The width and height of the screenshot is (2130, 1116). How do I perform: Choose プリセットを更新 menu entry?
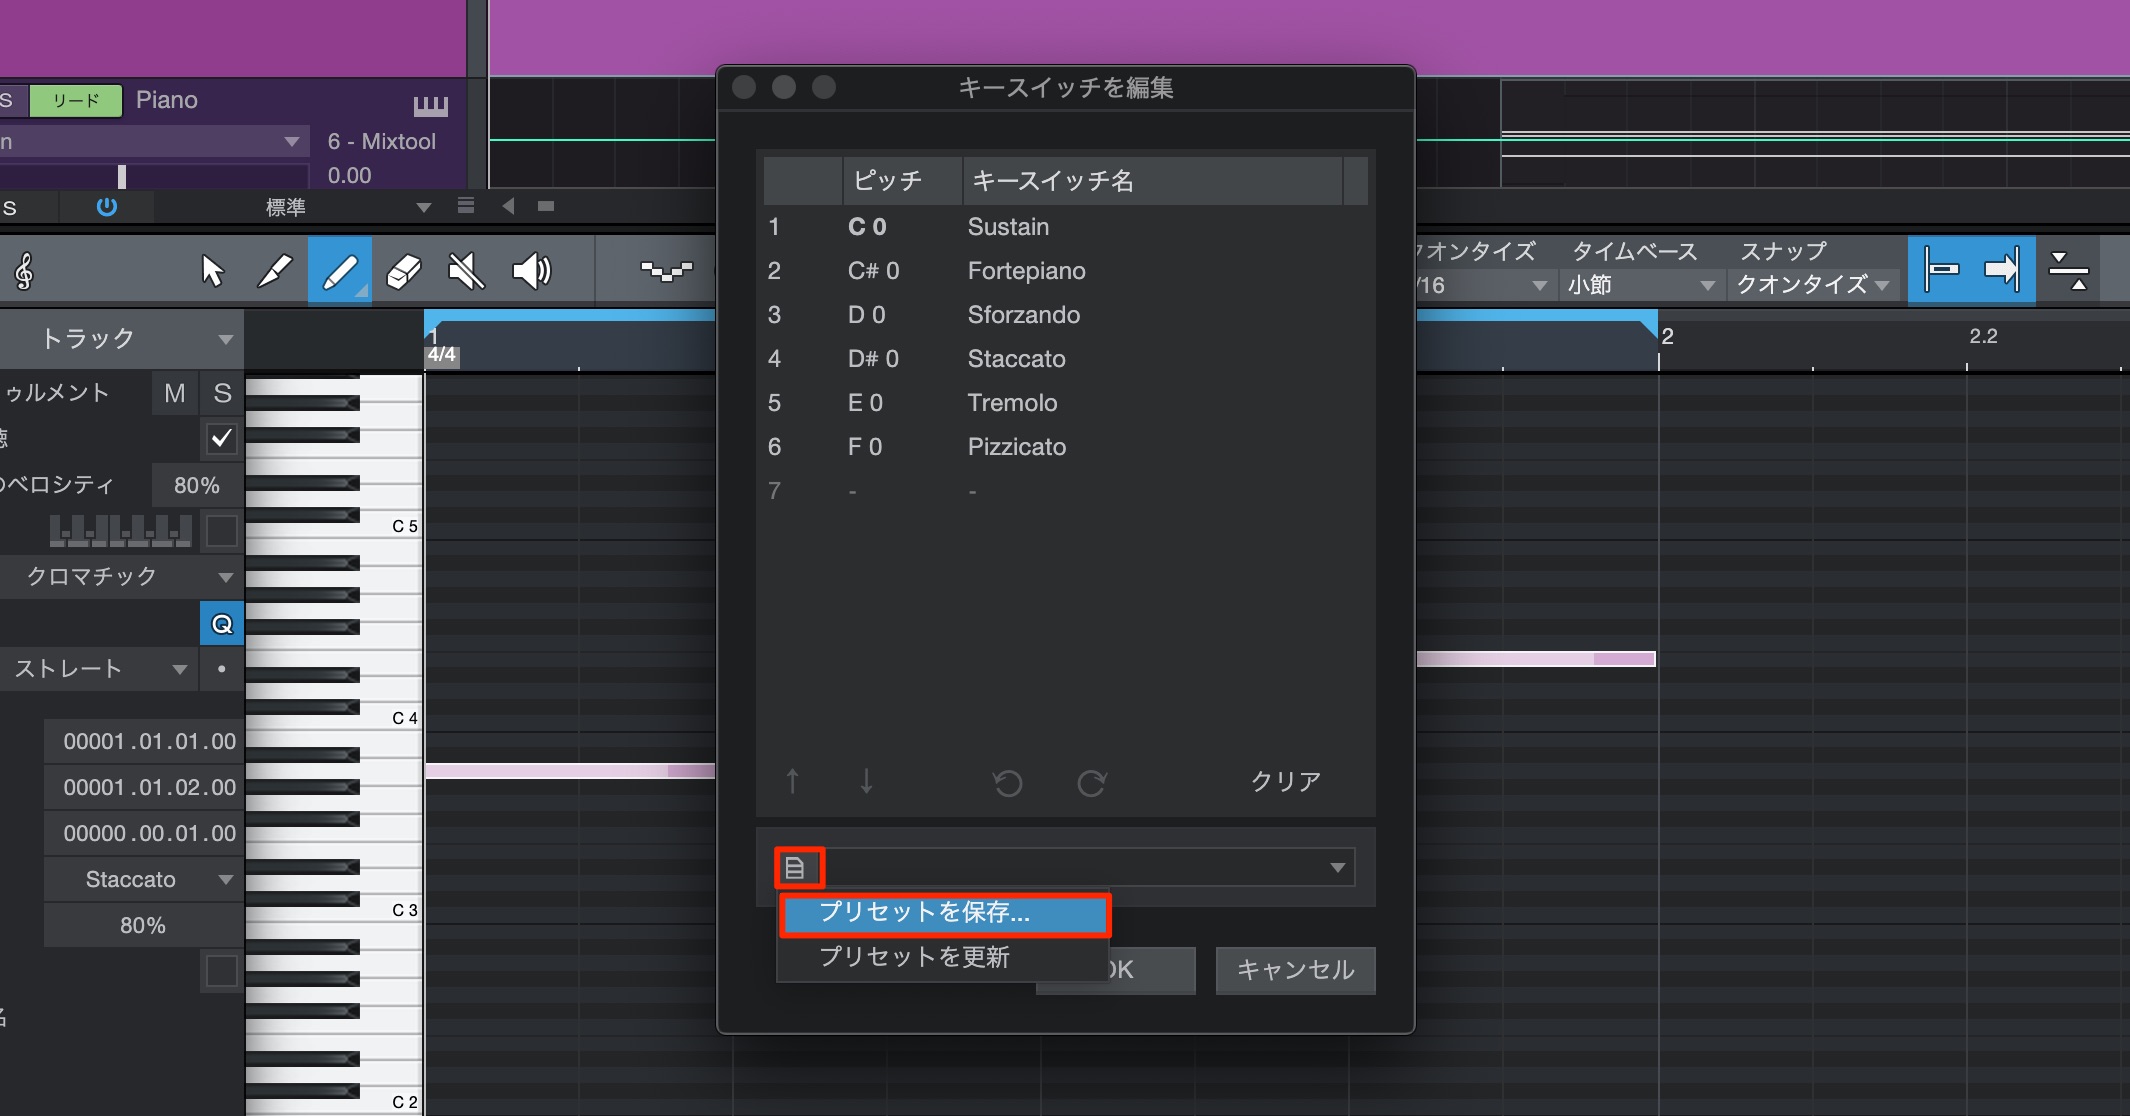942,957
